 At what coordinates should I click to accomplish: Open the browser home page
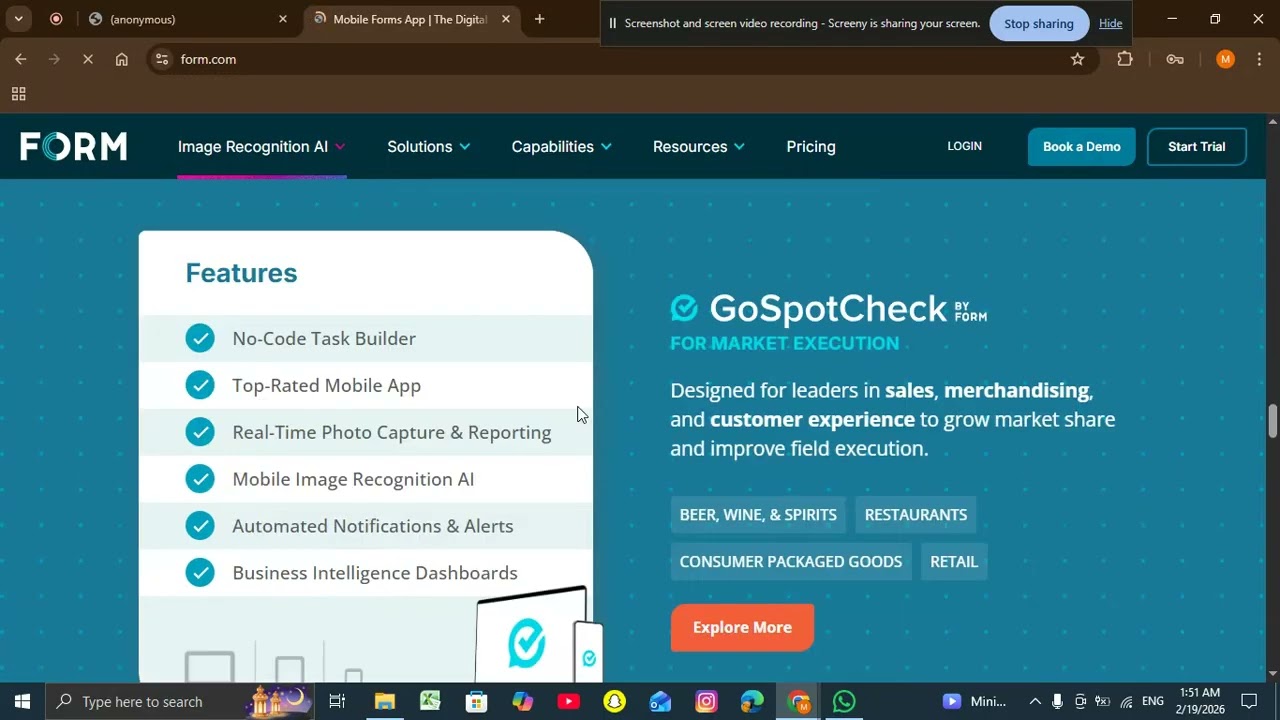(121, 59)
